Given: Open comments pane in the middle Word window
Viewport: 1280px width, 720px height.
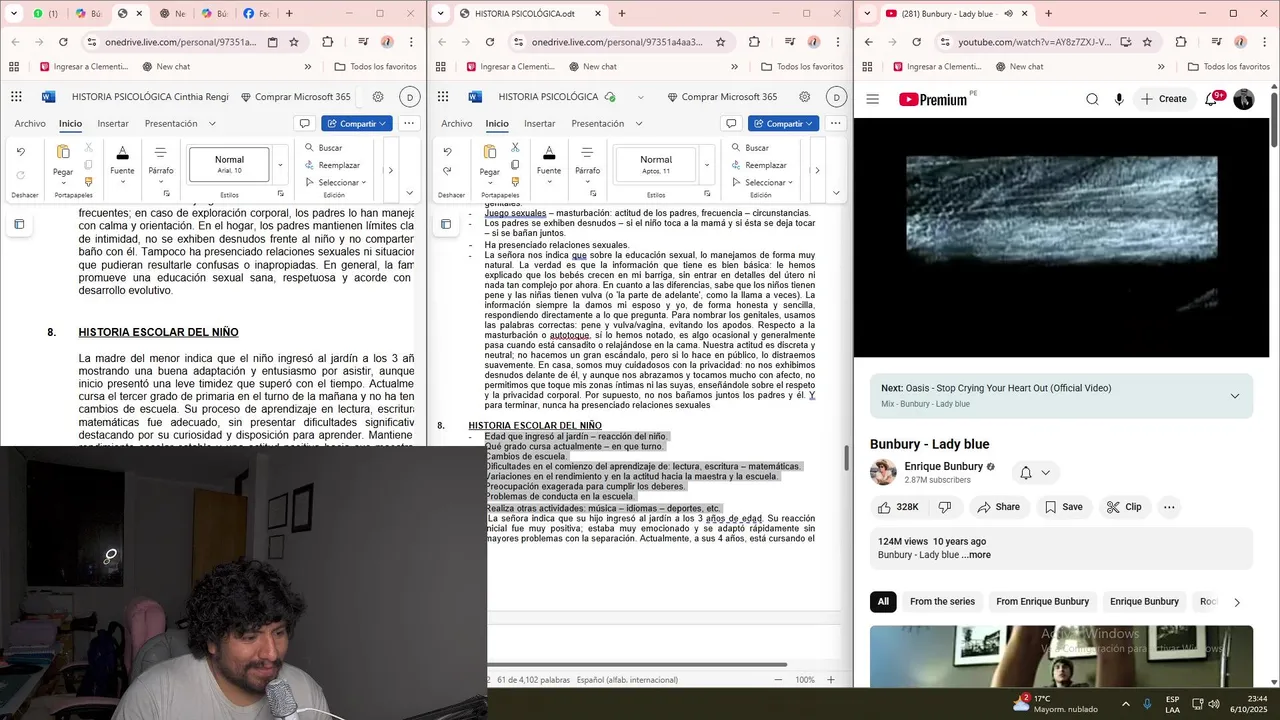Looking at the screenshot, I should click(x=731, y=123).
